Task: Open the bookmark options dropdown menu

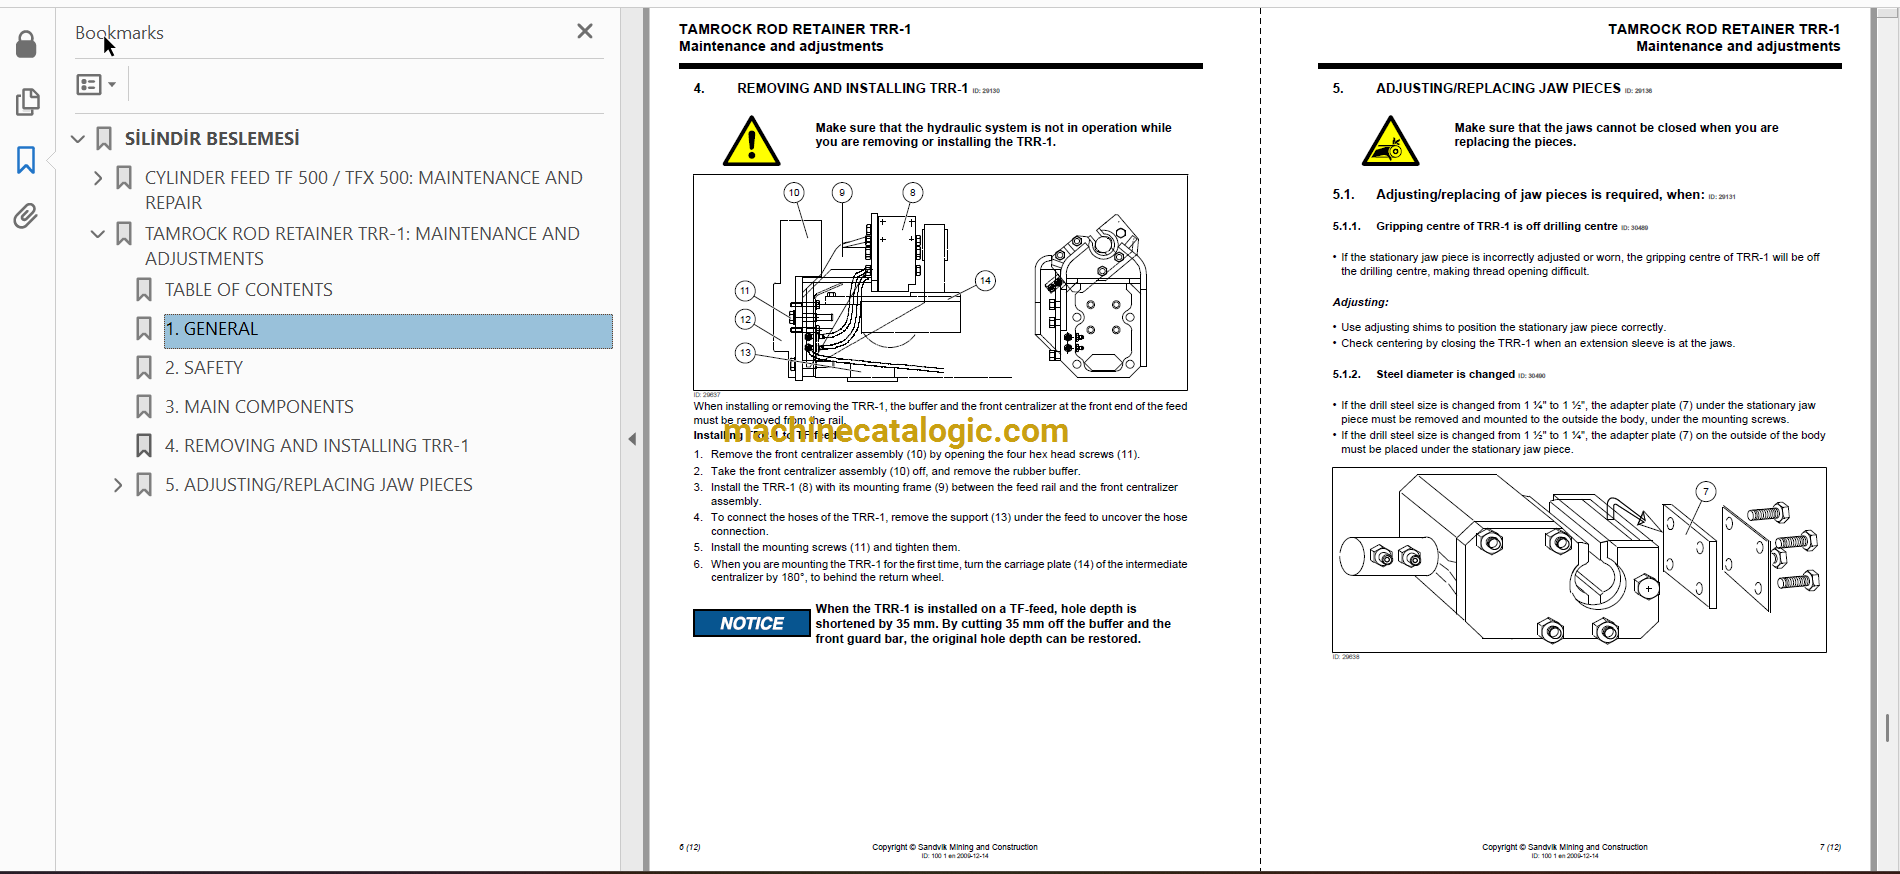Action: tap(96, 85)
